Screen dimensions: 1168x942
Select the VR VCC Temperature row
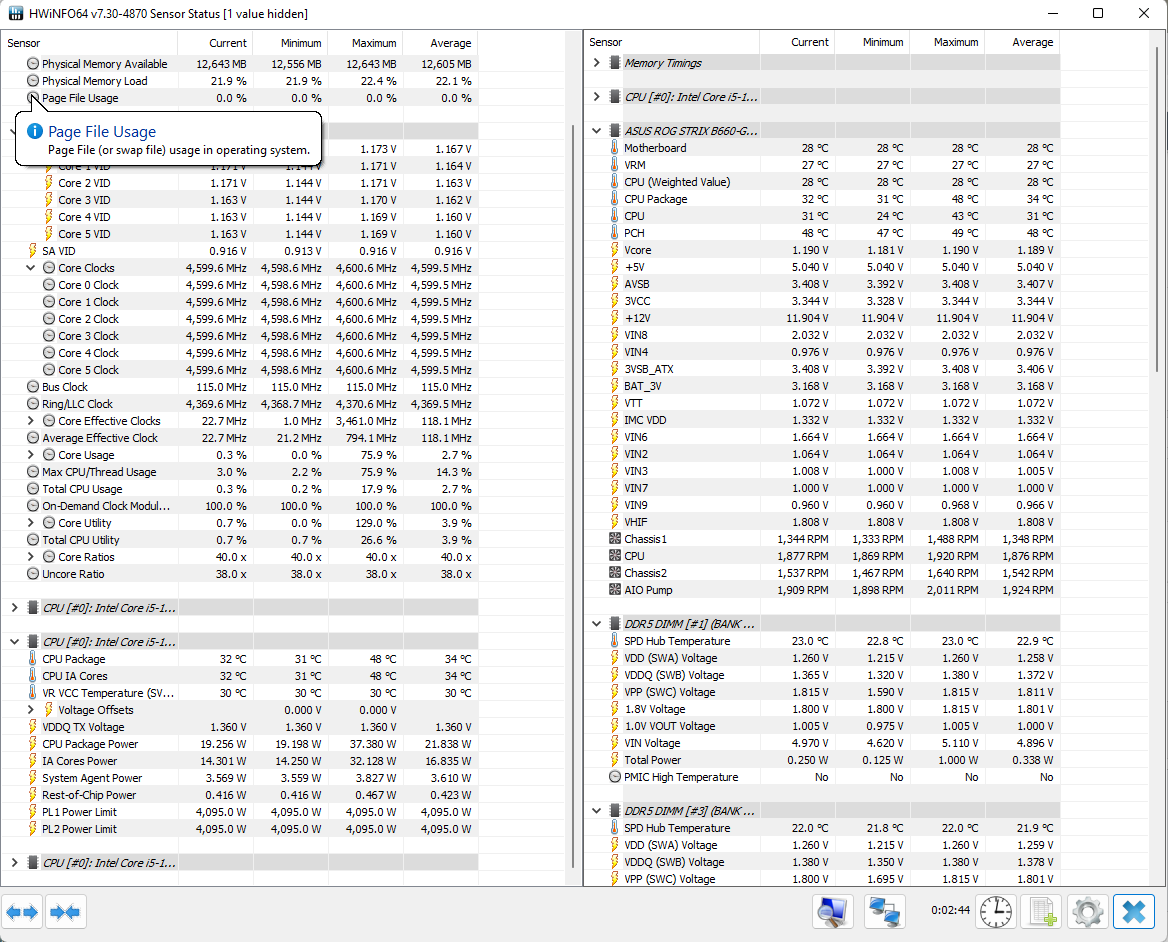[239, 693]
